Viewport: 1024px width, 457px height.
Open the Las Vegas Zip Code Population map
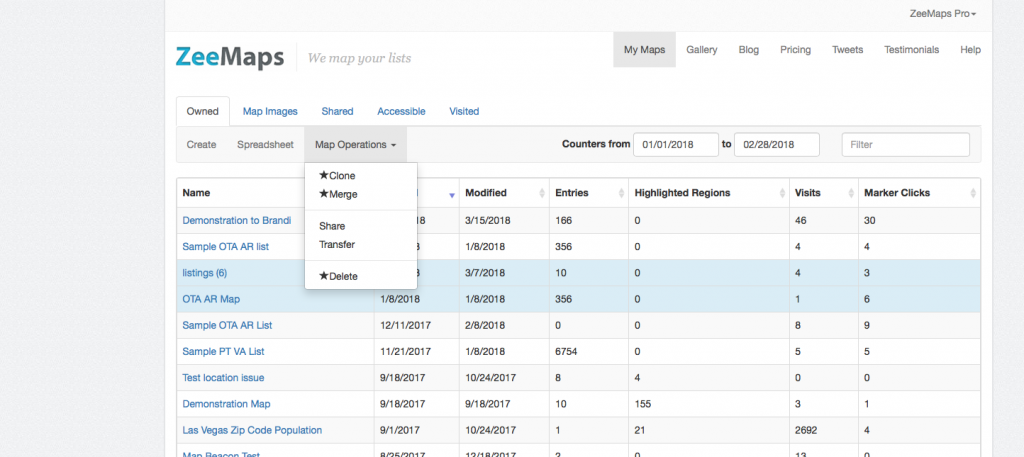pos(252,430)
